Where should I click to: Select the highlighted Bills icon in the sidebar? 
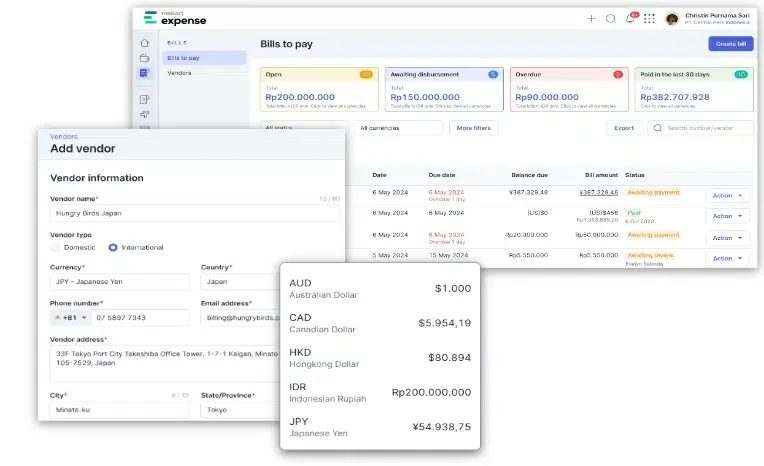pos(145,73)
